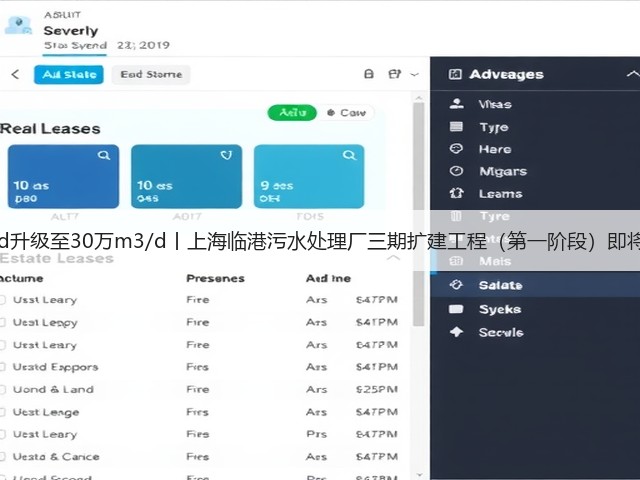Collapse the Estate Leases section

(393, 258)
